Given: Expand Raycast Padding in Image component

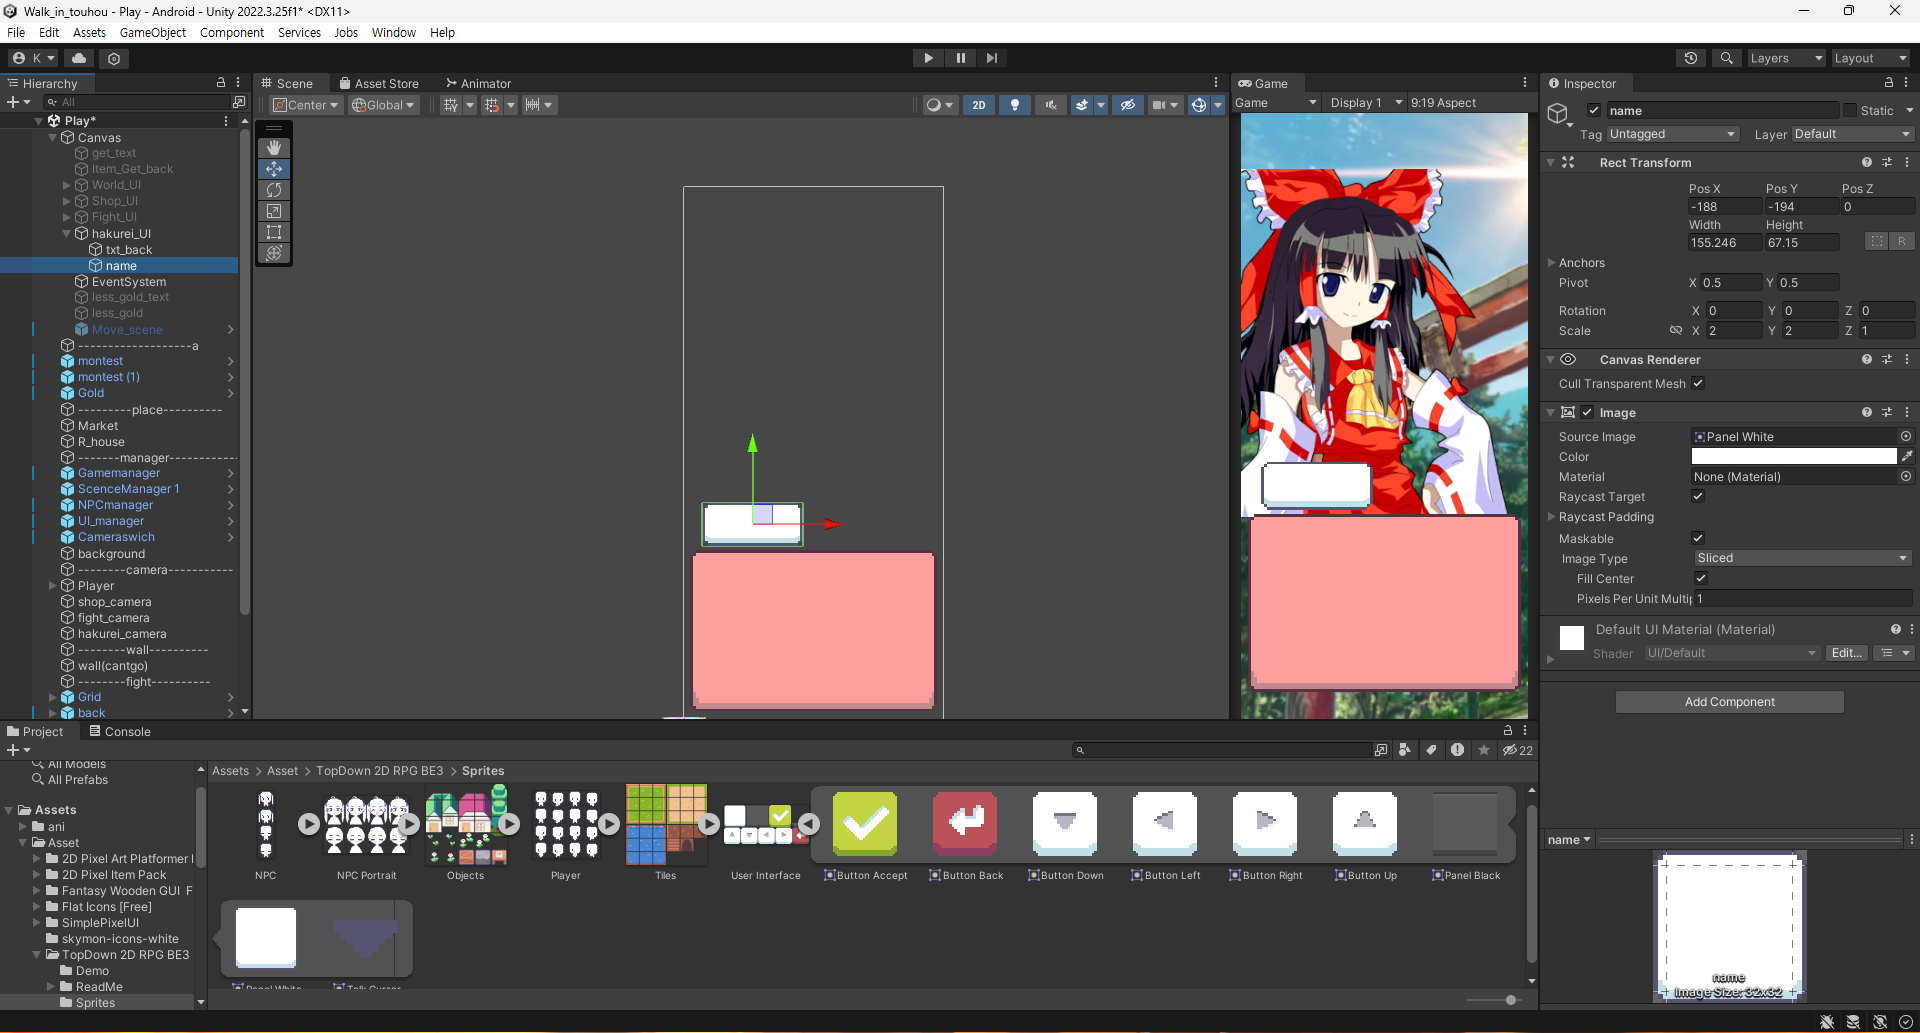Looking at the screenshot, I should coord(1552,517).
